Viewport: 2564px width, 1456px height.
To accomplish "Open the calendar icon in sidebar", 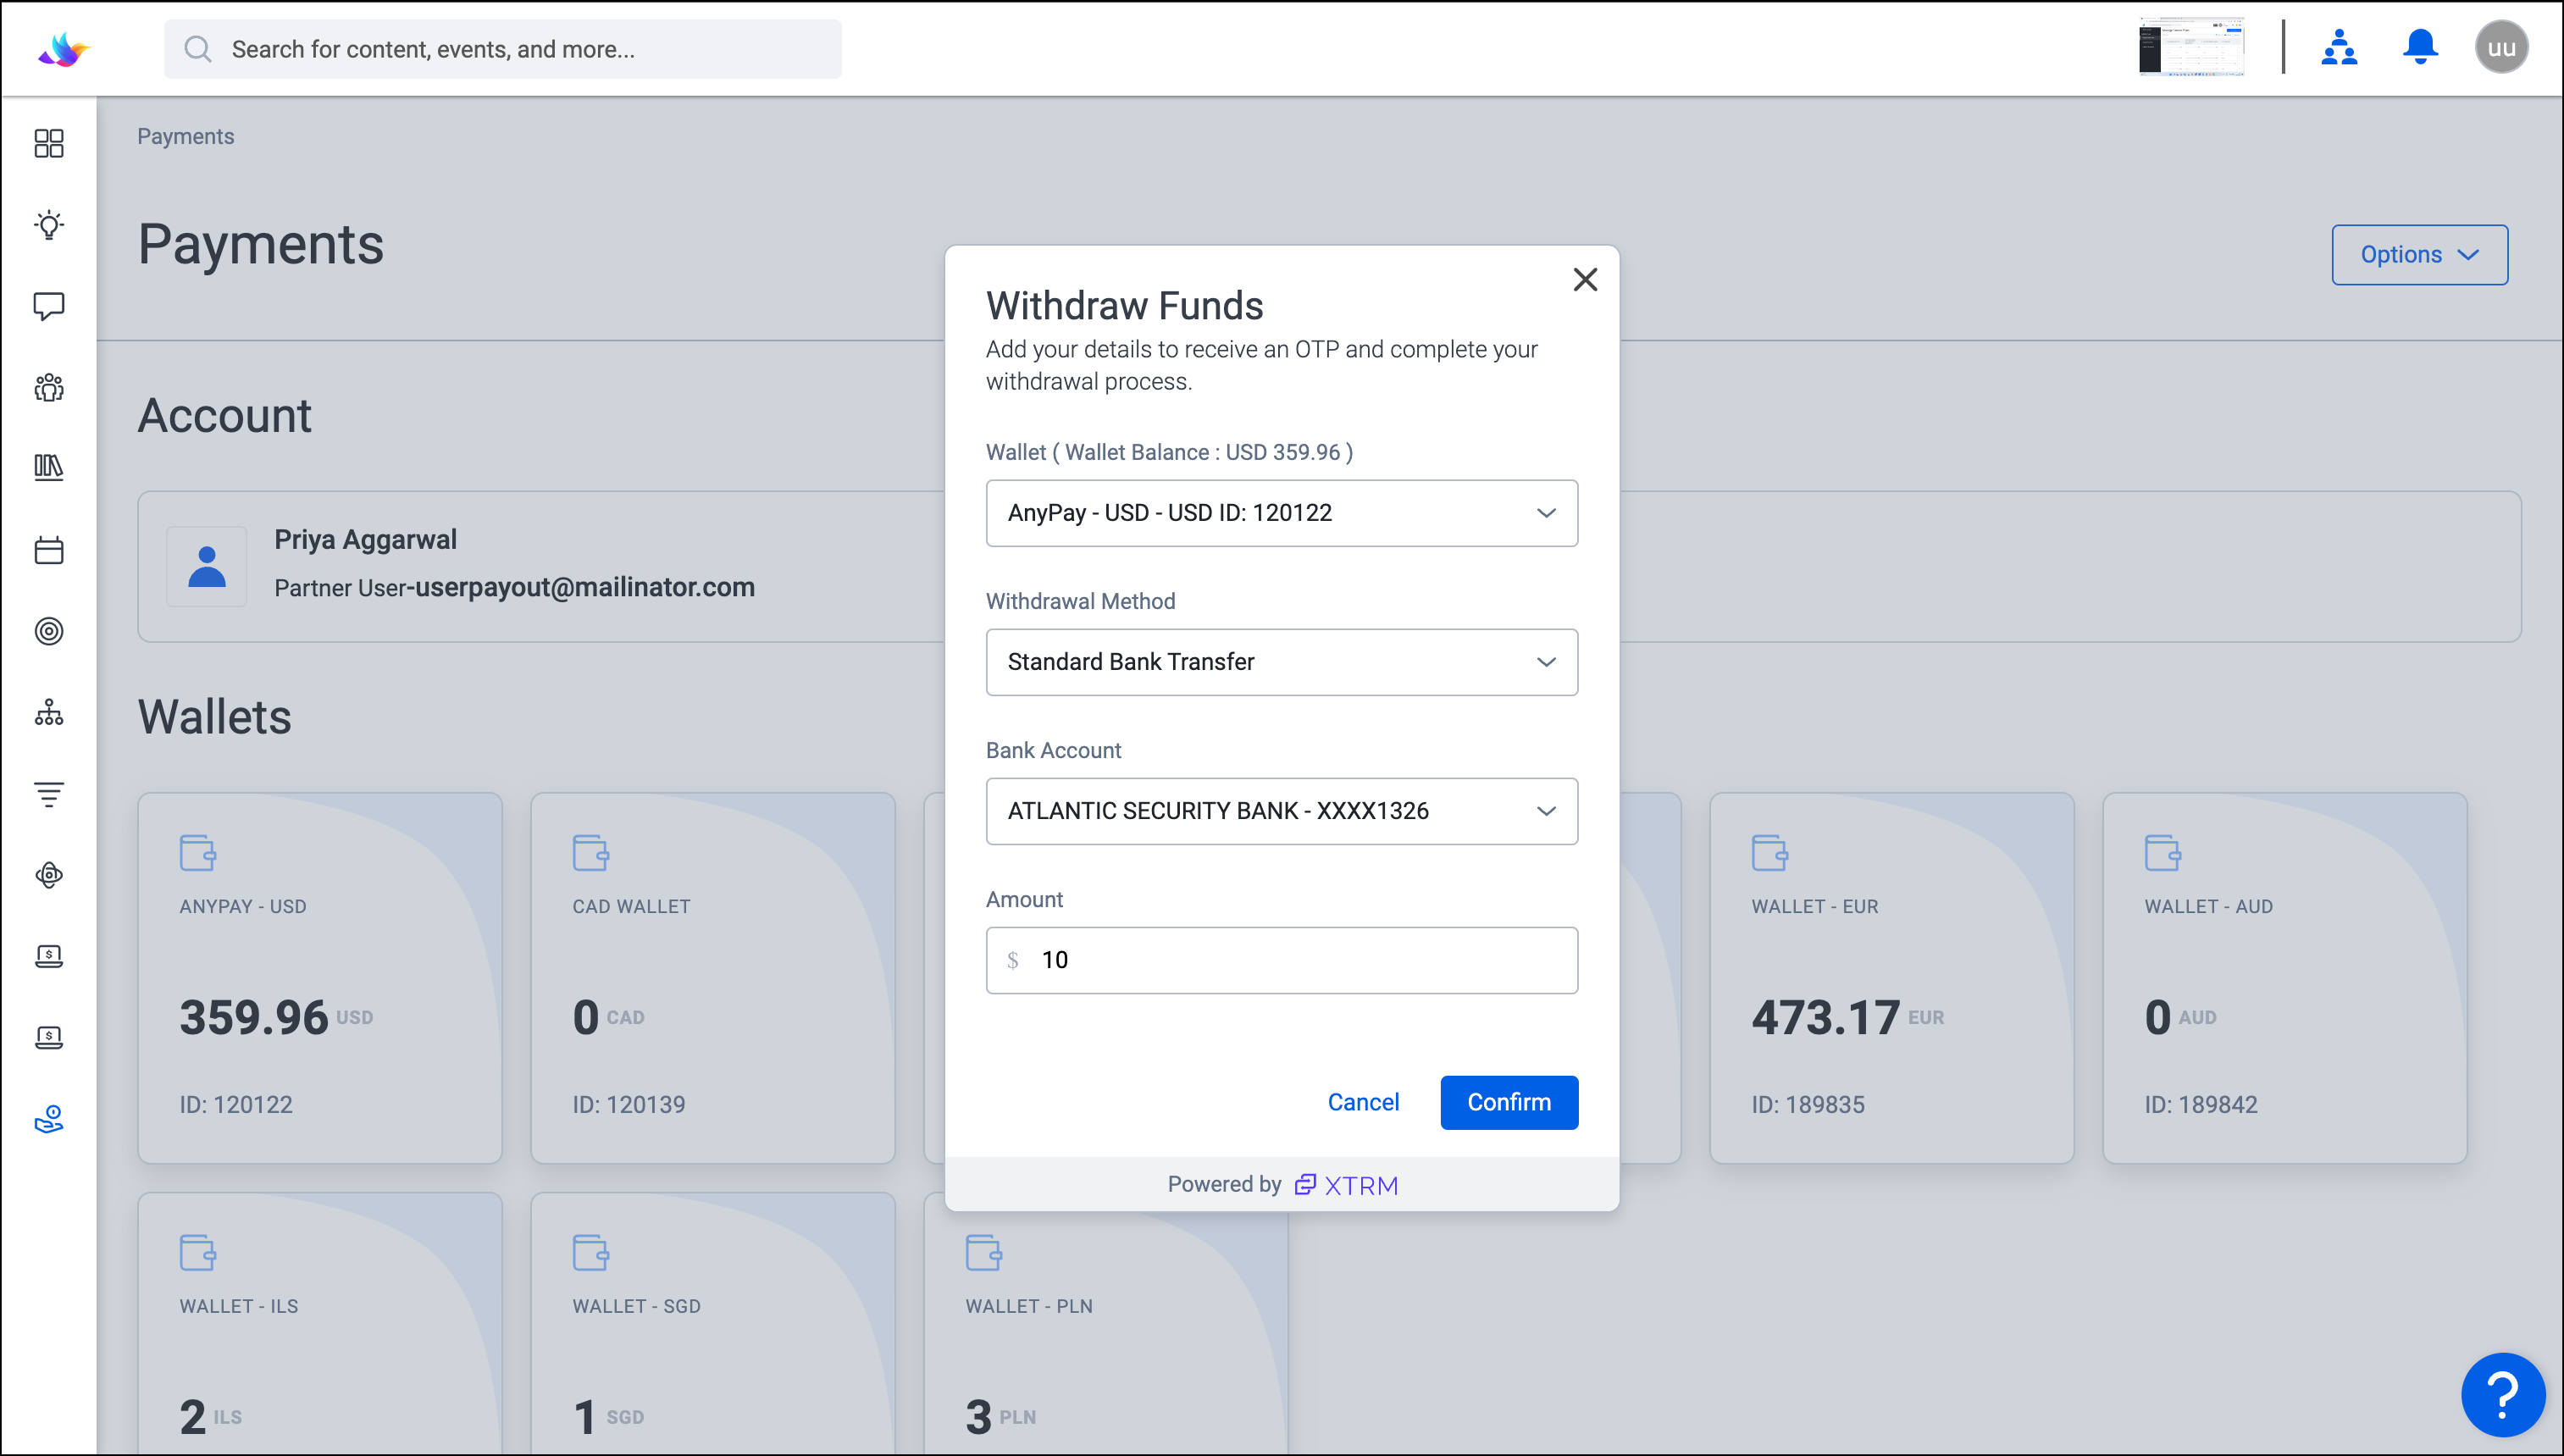I will (x=49, y=550).
